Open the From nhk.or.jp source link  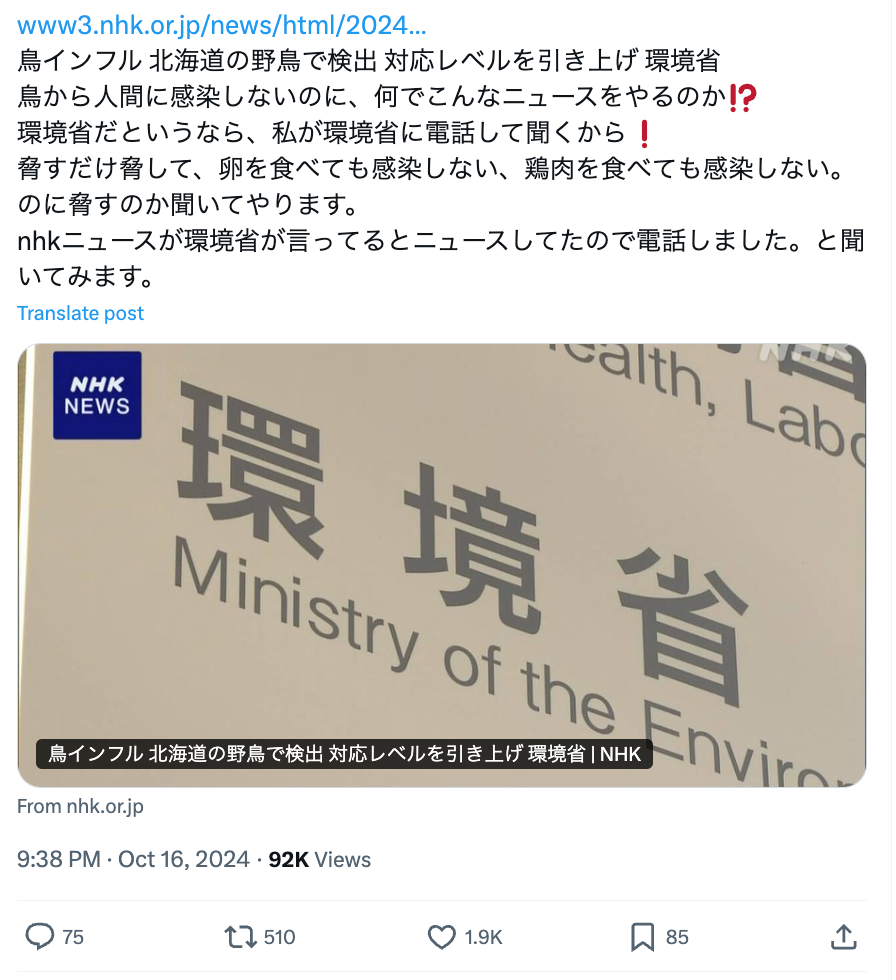[80, 806]
